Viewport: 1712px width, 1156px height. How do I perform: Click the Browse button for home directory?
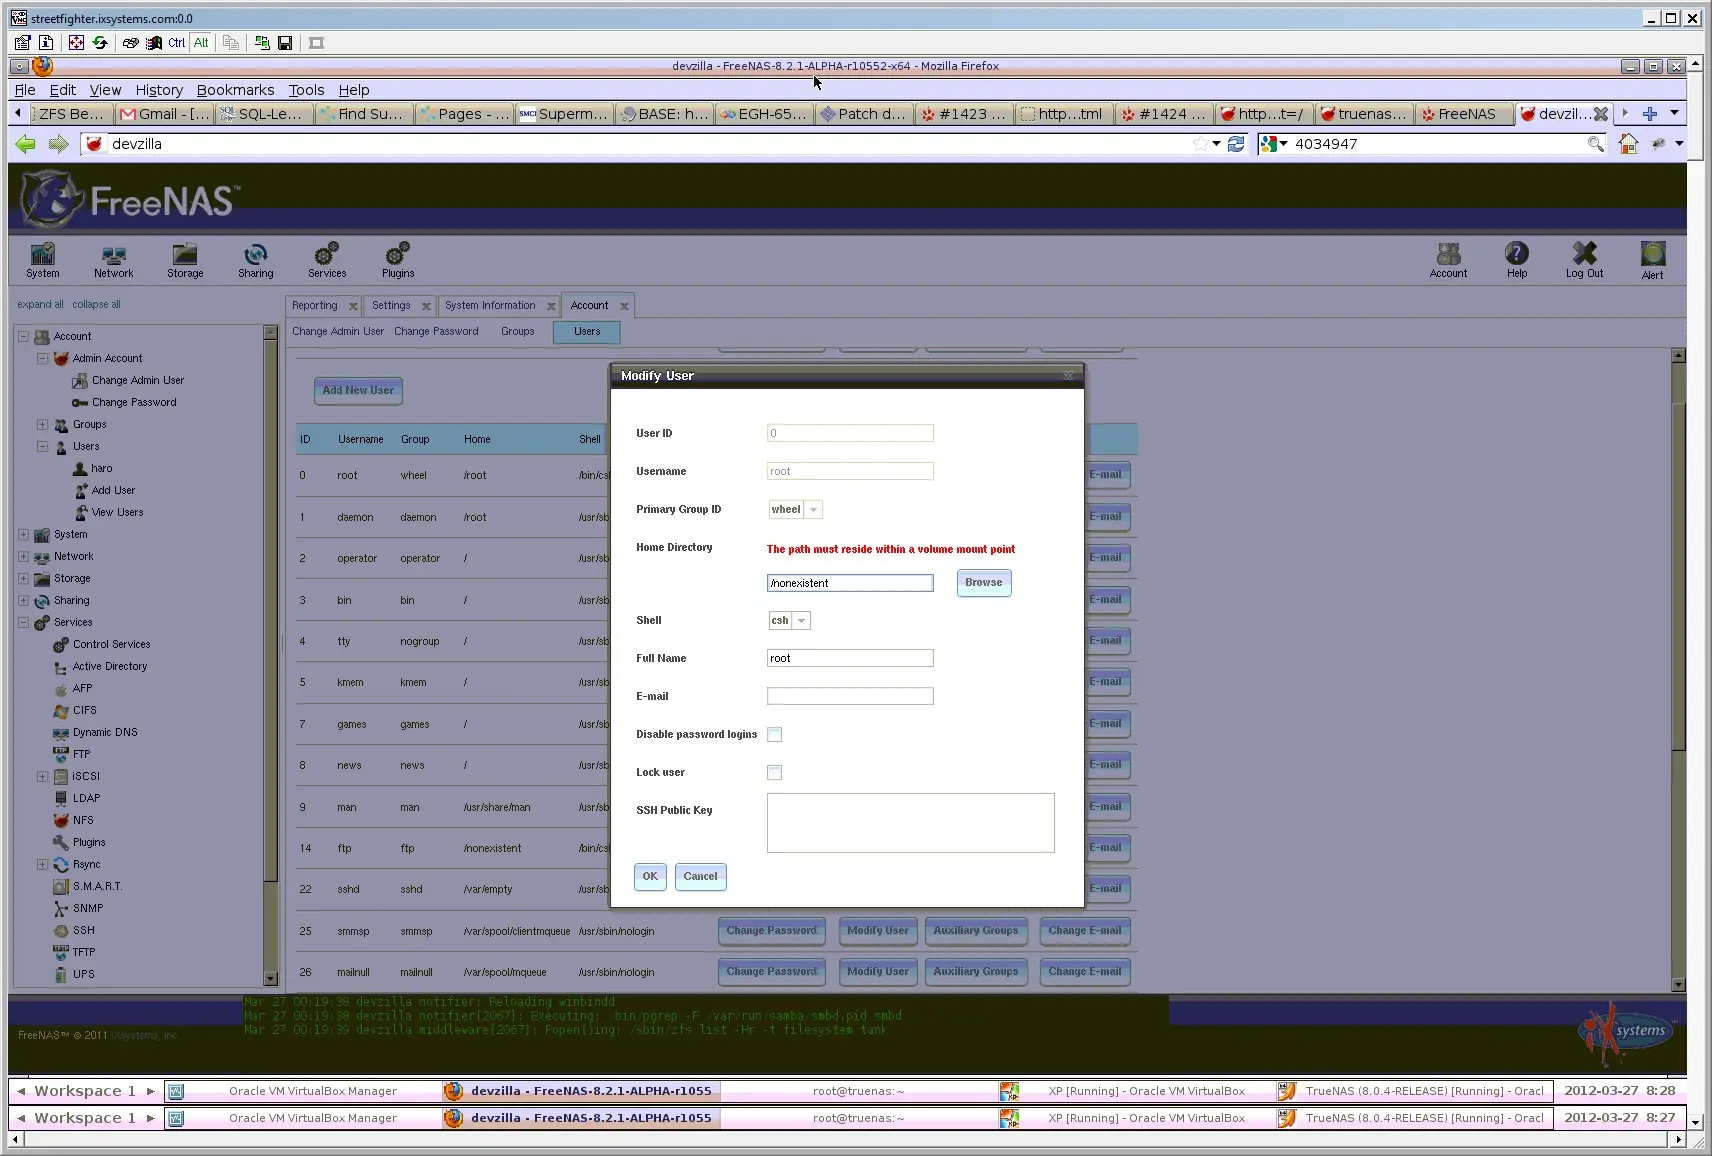pyautogui.click(x=984, y=583)
